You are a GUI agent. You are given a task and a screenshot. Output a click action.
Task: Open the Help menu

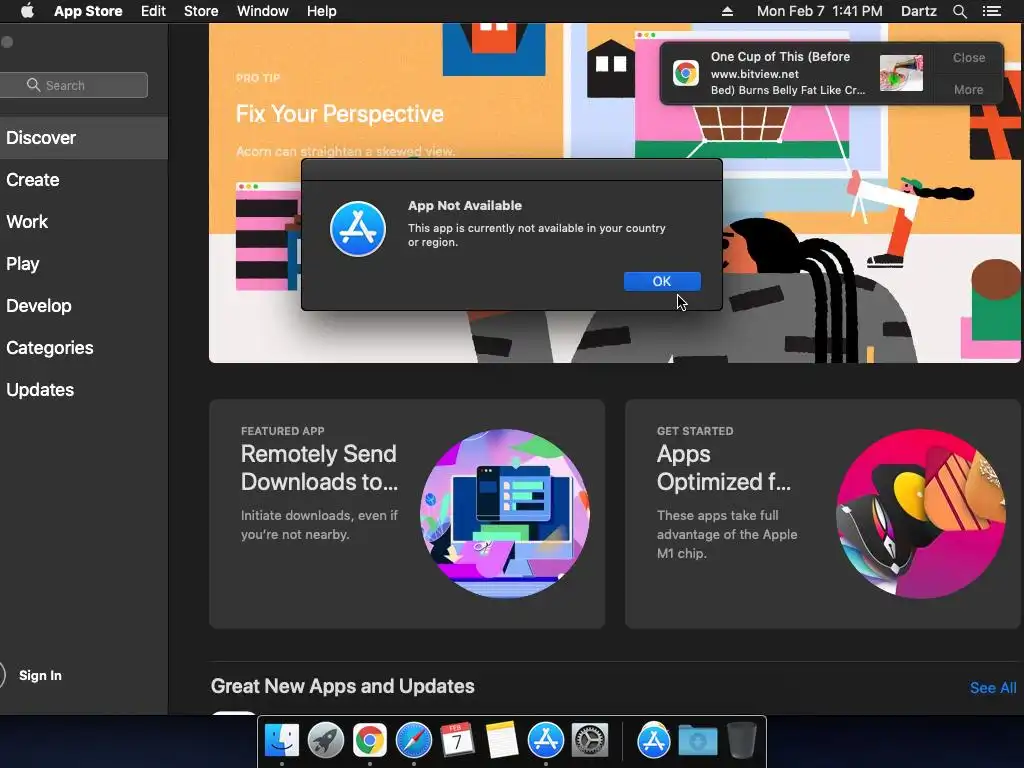pyautogui.click(x=321, y=11)
